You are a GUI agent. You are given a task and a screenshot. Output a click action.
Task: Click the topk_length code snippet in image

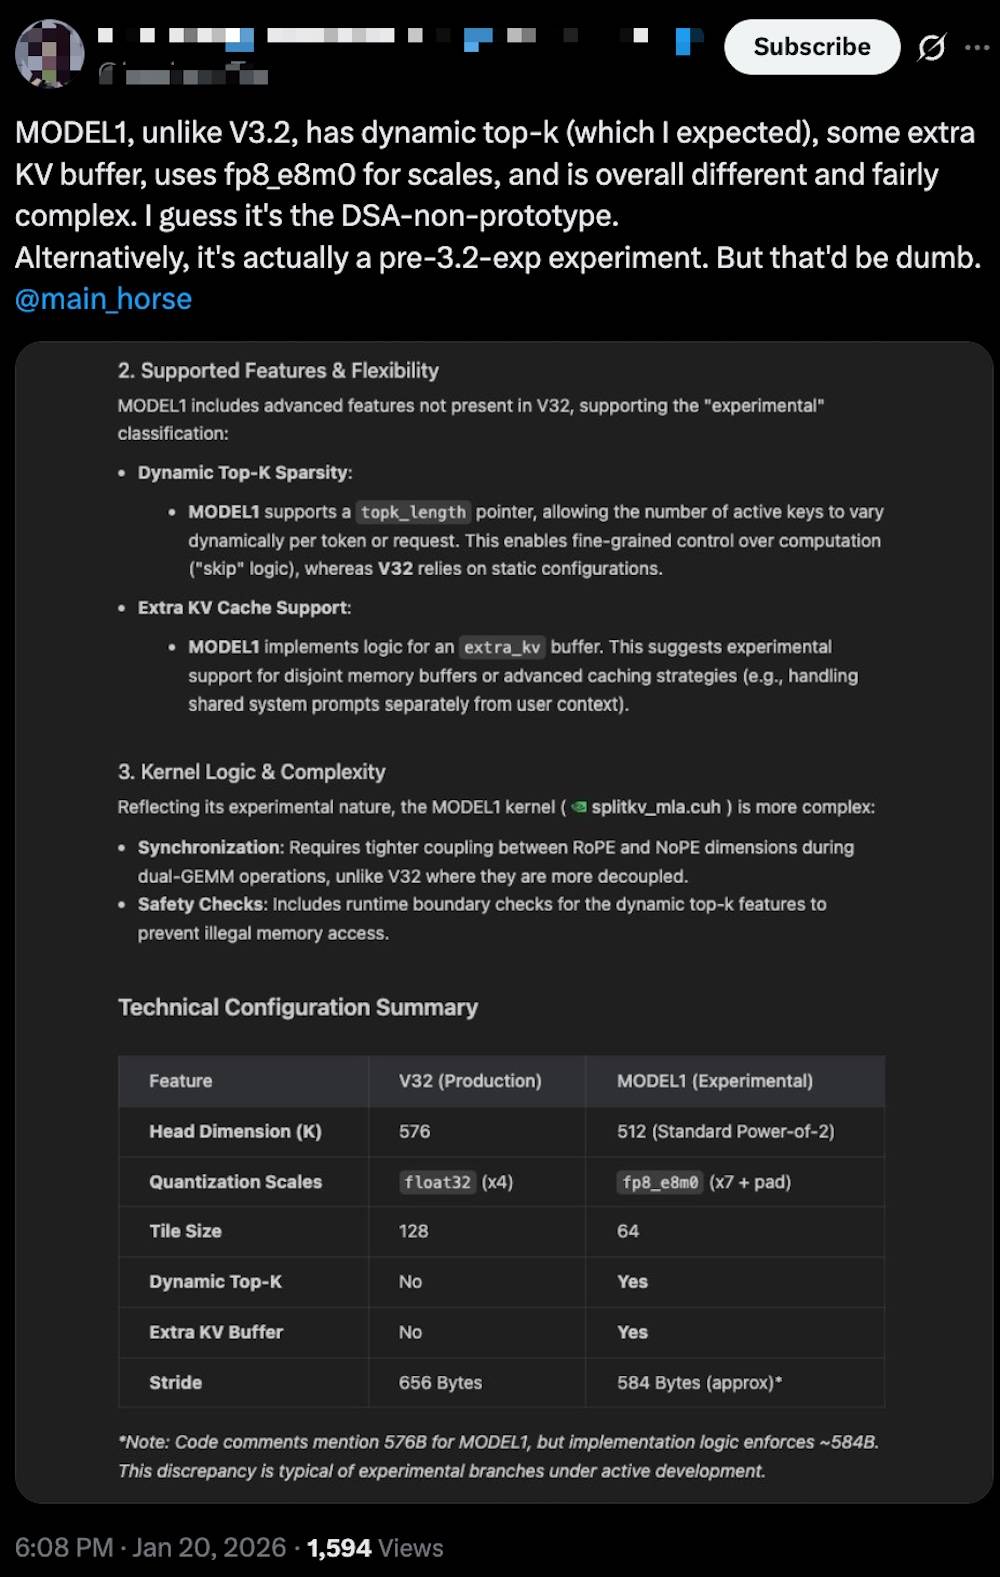pyautogui.click(x=412, y=512)
